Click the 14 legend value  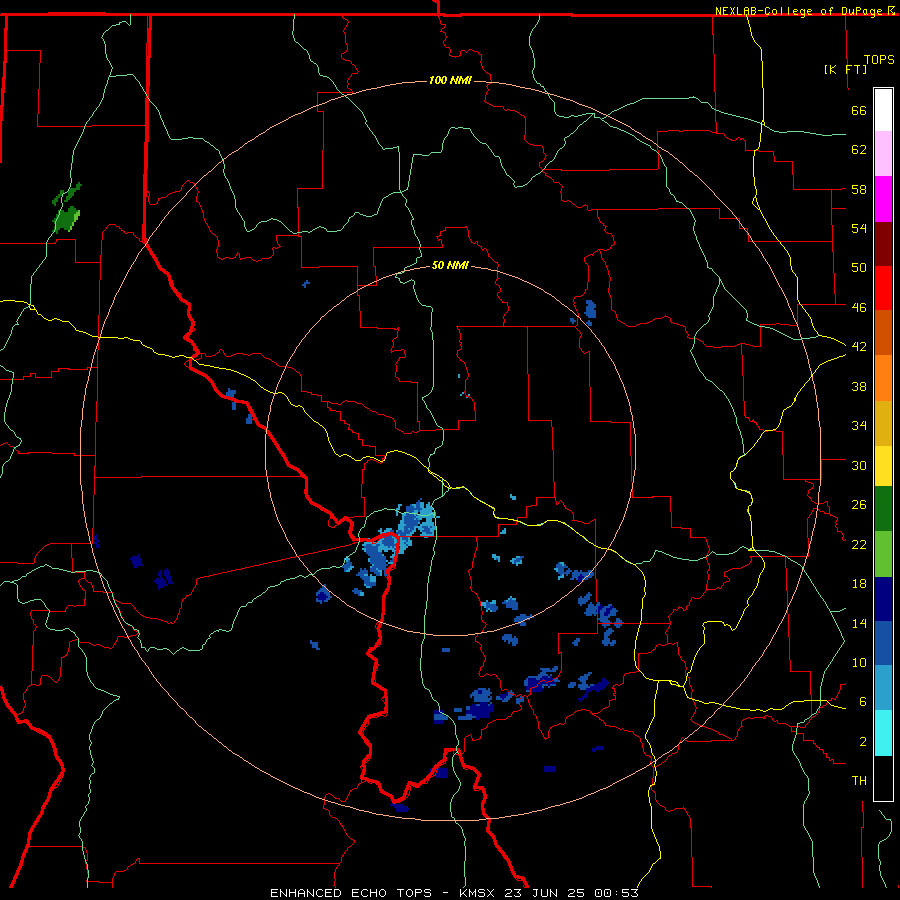(x=859, y=623)
